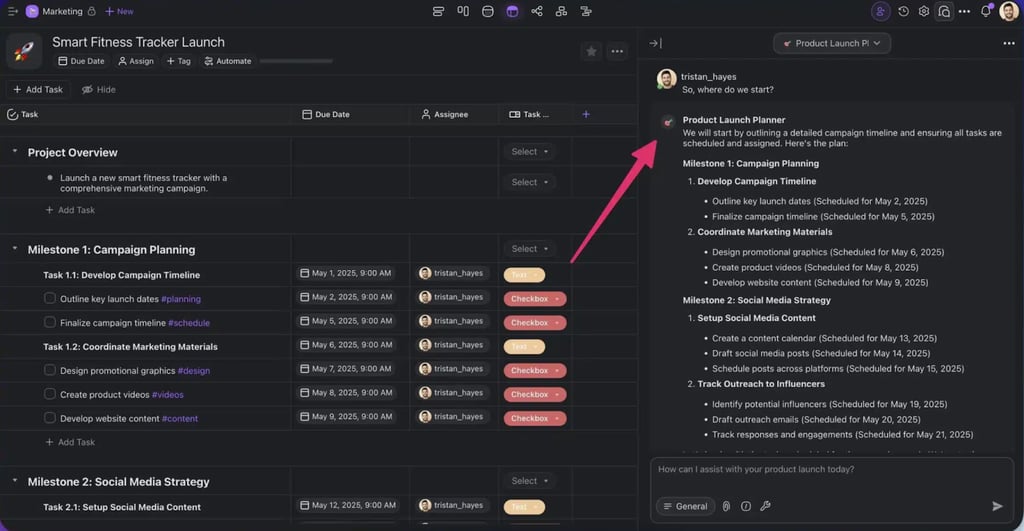Click the purple add-member icon at top right

(880, 11)
